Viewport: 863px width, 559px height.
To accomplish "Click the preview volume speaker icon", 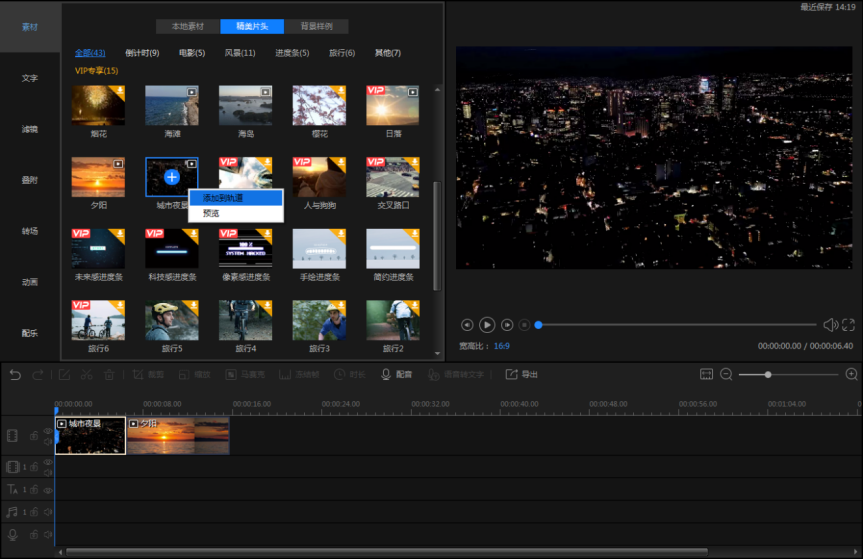I will click(830, 325).
